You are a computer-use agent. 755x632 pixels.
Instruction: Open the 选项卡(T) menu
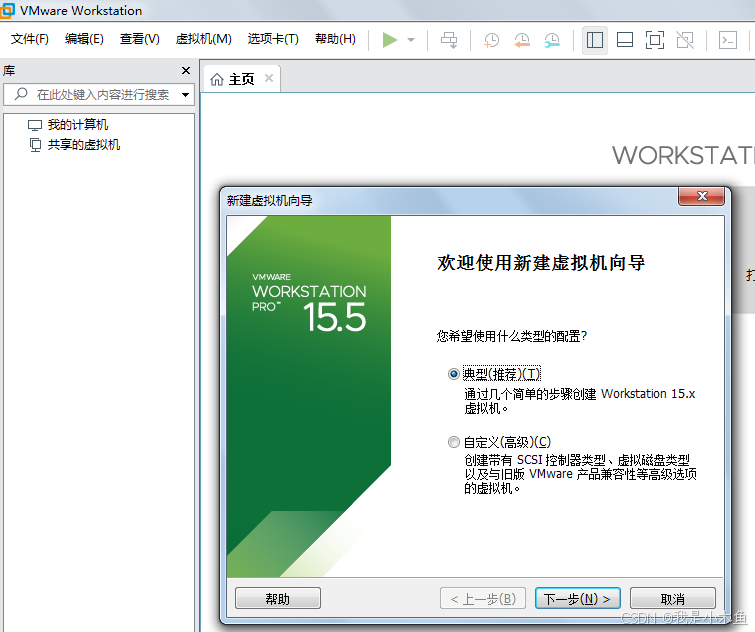(x=273, y=39)
